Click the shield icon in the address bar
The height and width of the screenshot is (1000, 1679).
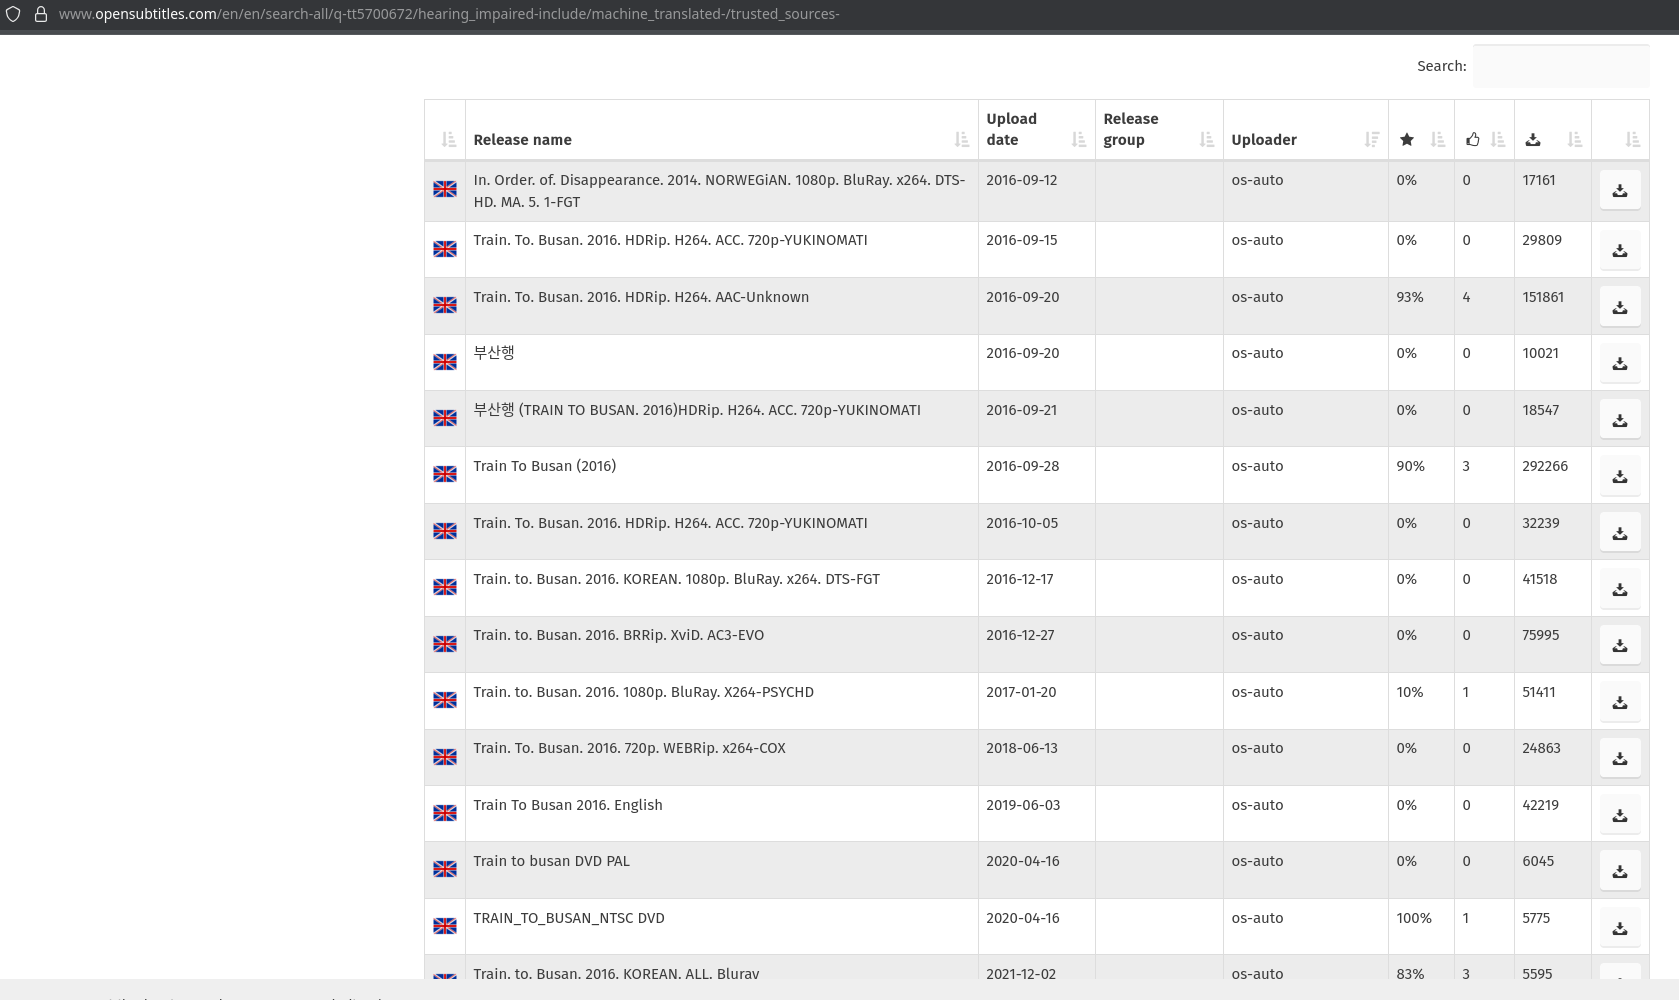(x=13, y=14)
